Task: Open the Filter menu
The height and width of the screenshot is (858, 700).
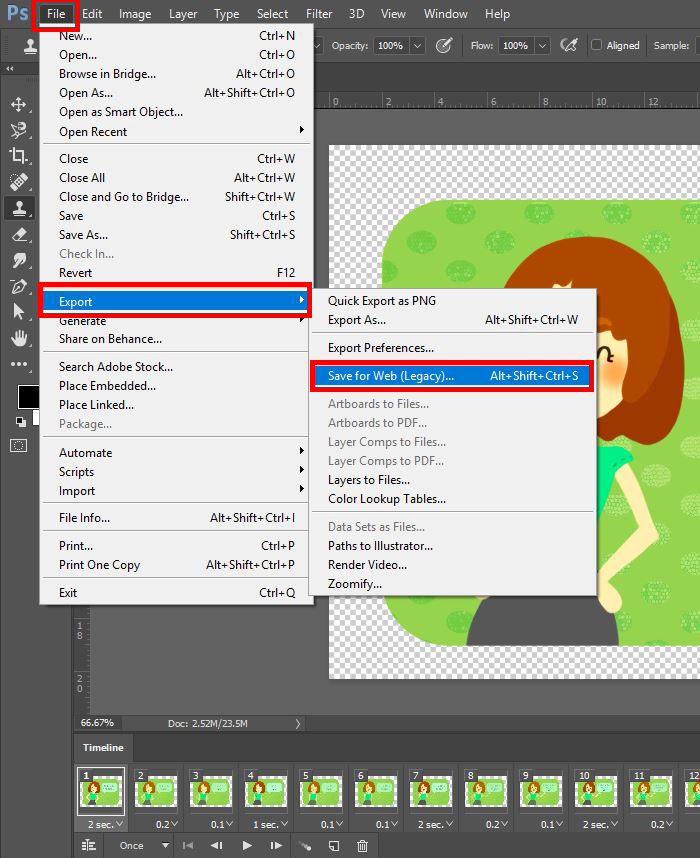Action: point(319,14)
